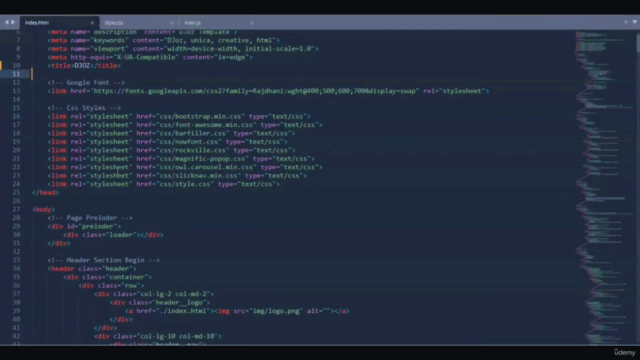Click line number 34 in gutter
Viewport: 640px width, 360px height.
[16, 269]
